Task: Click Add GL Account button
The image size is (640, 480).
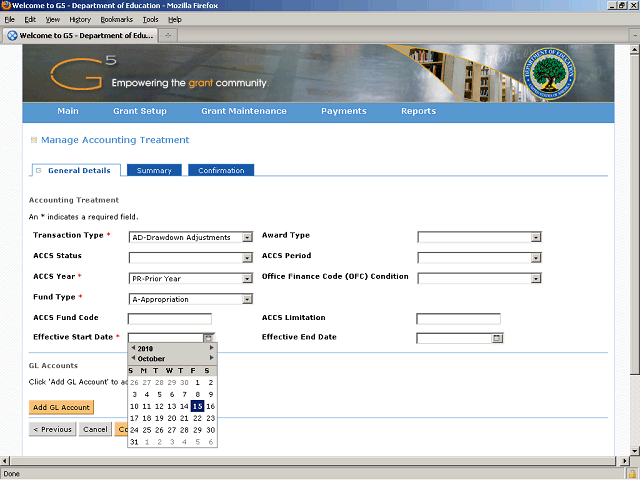Action: point(61,407)
